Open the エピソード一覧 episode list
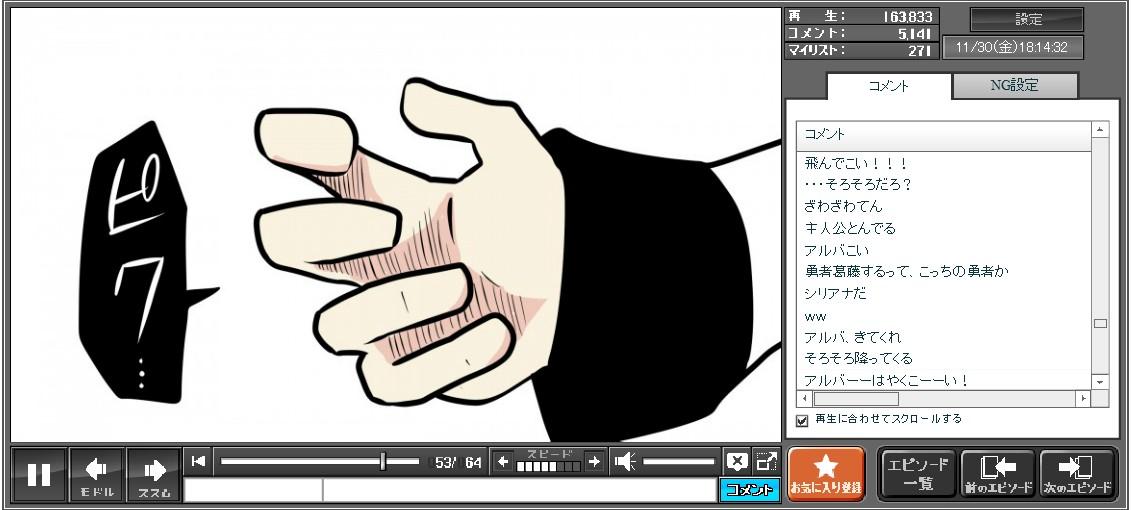 [x=918, y=474]
